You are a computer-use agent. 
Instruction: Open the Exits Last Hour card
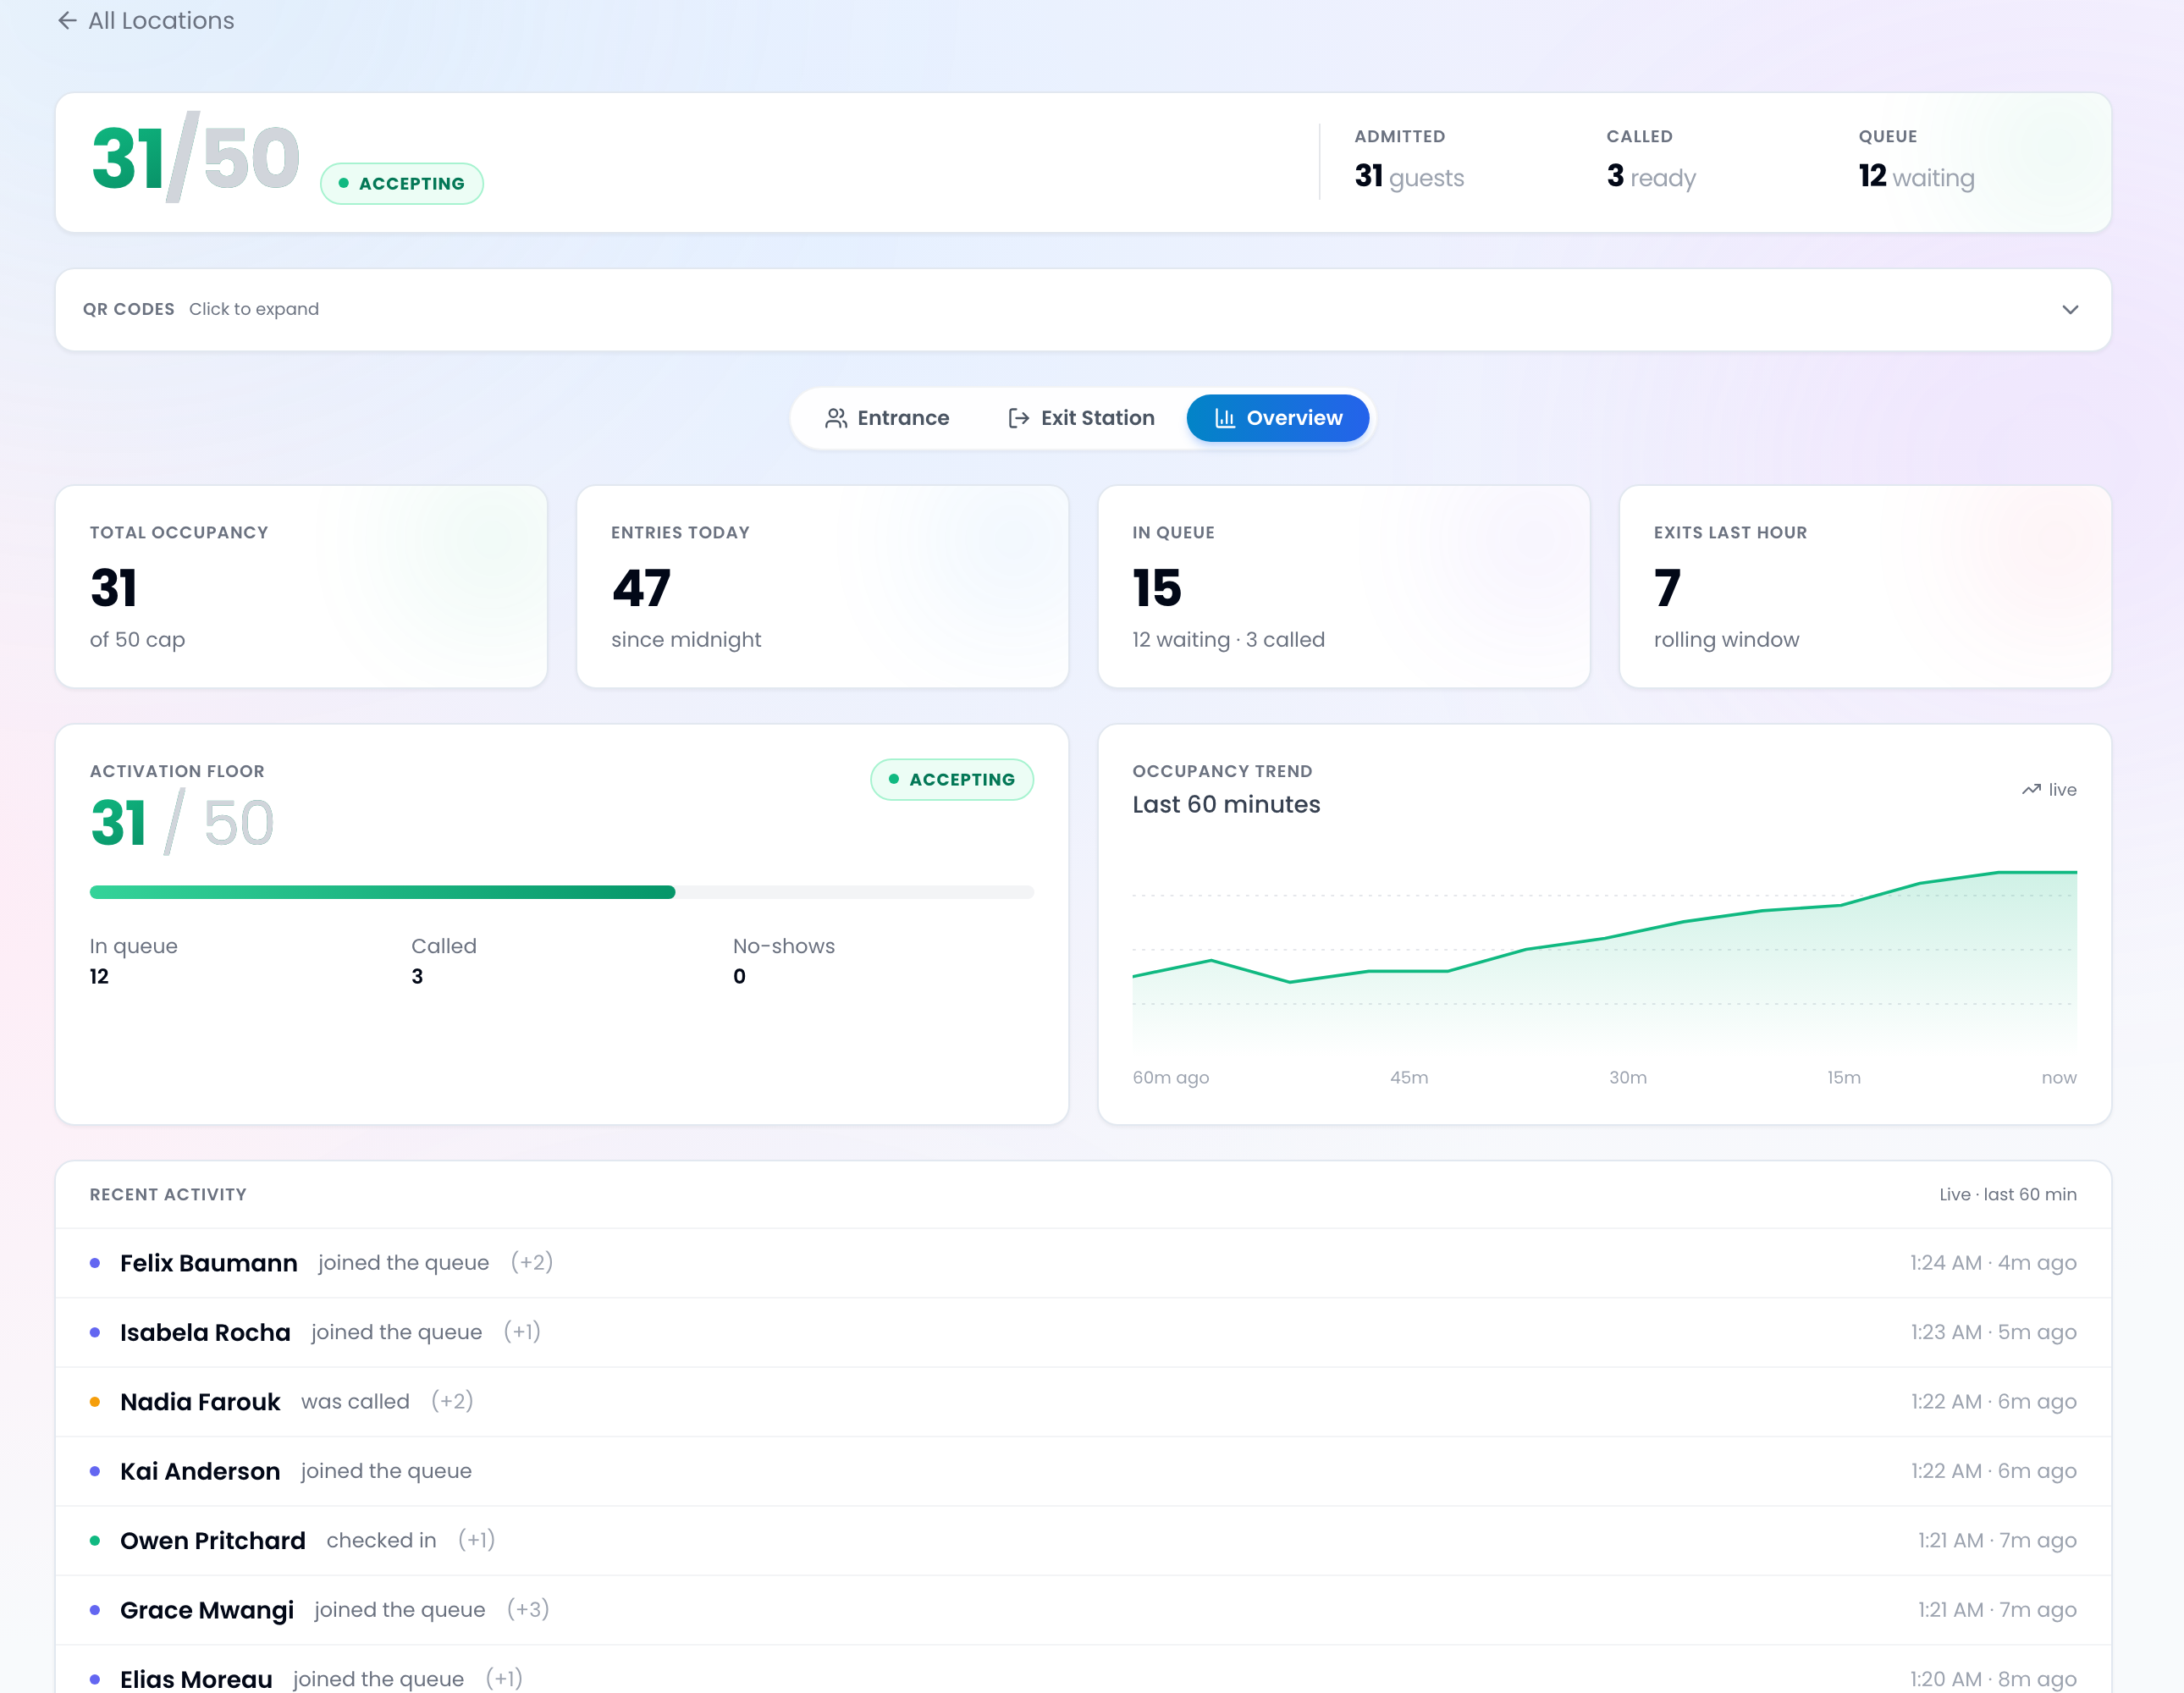1865,587
